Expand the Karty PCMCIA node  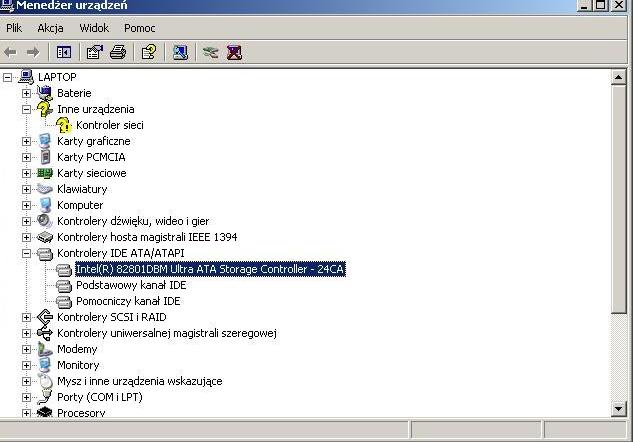[26, 157]
